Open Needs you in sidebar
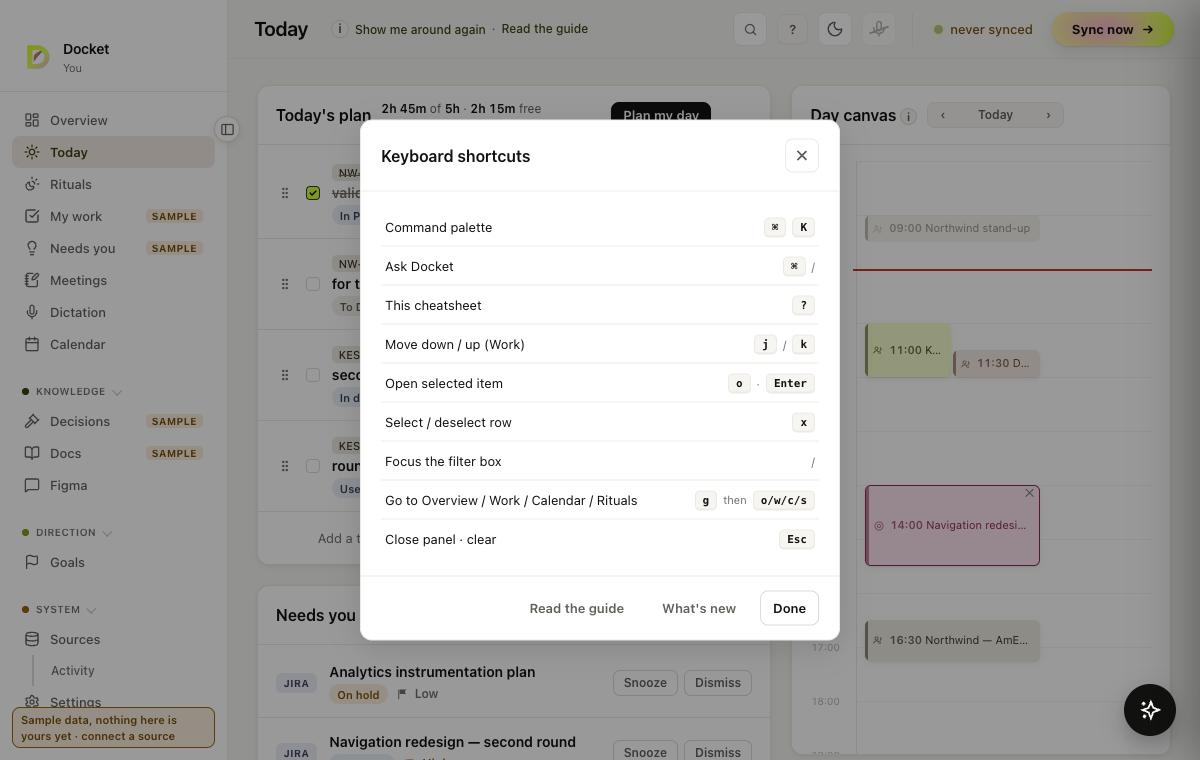Viewport: 1200px width, 760px height. [x=113, y=248]
